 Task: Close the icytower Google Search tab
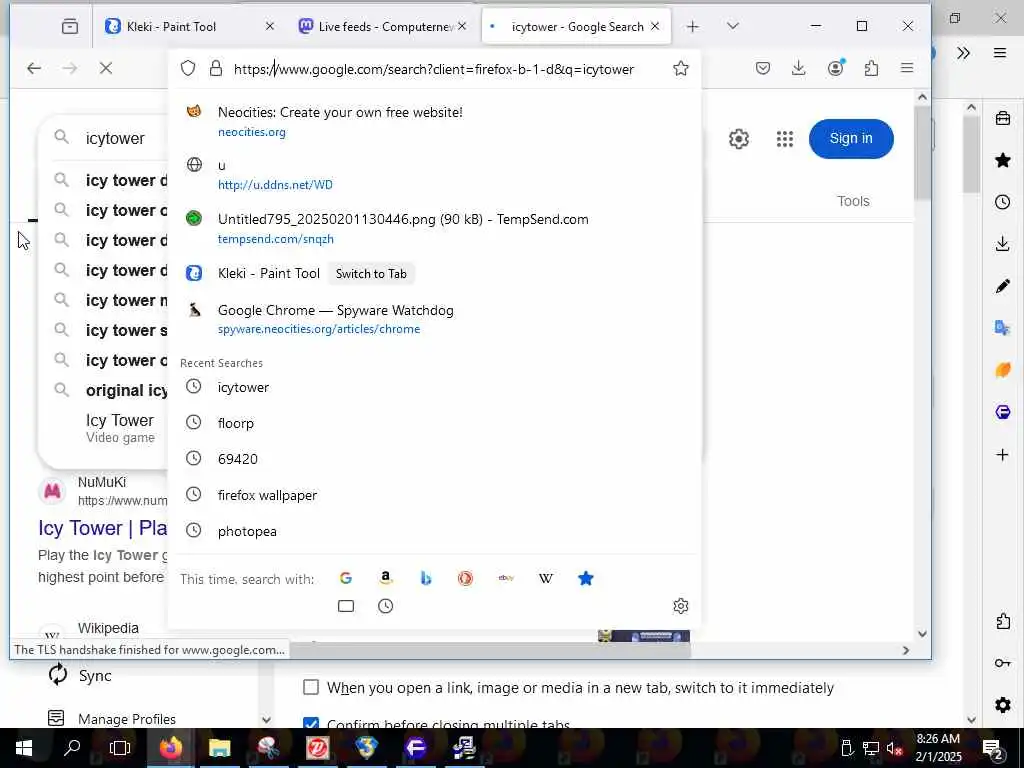pos(655,26)
